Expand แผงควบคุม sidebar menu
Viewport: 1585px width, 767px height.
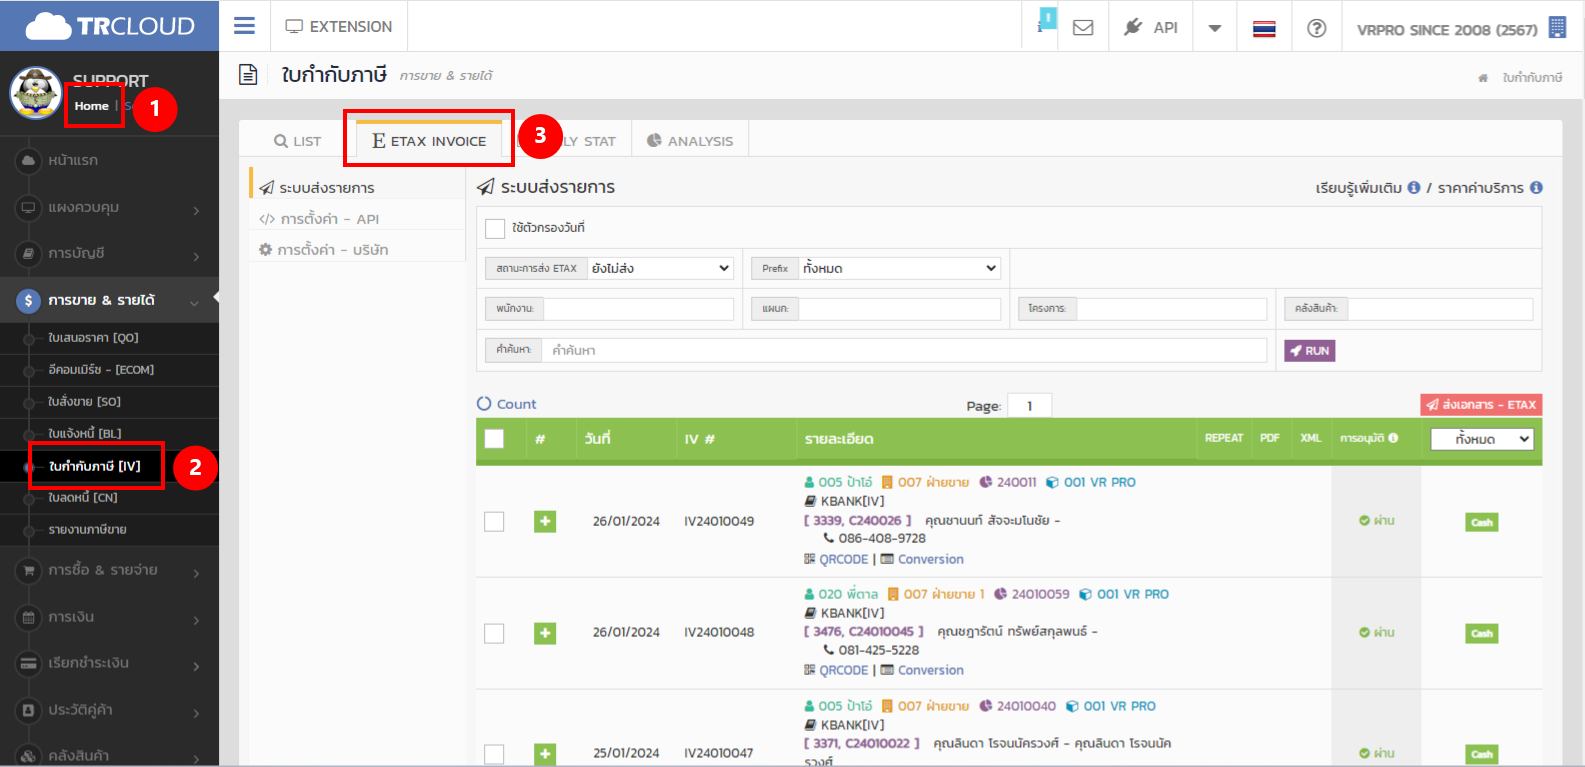[x=109, y=207]
